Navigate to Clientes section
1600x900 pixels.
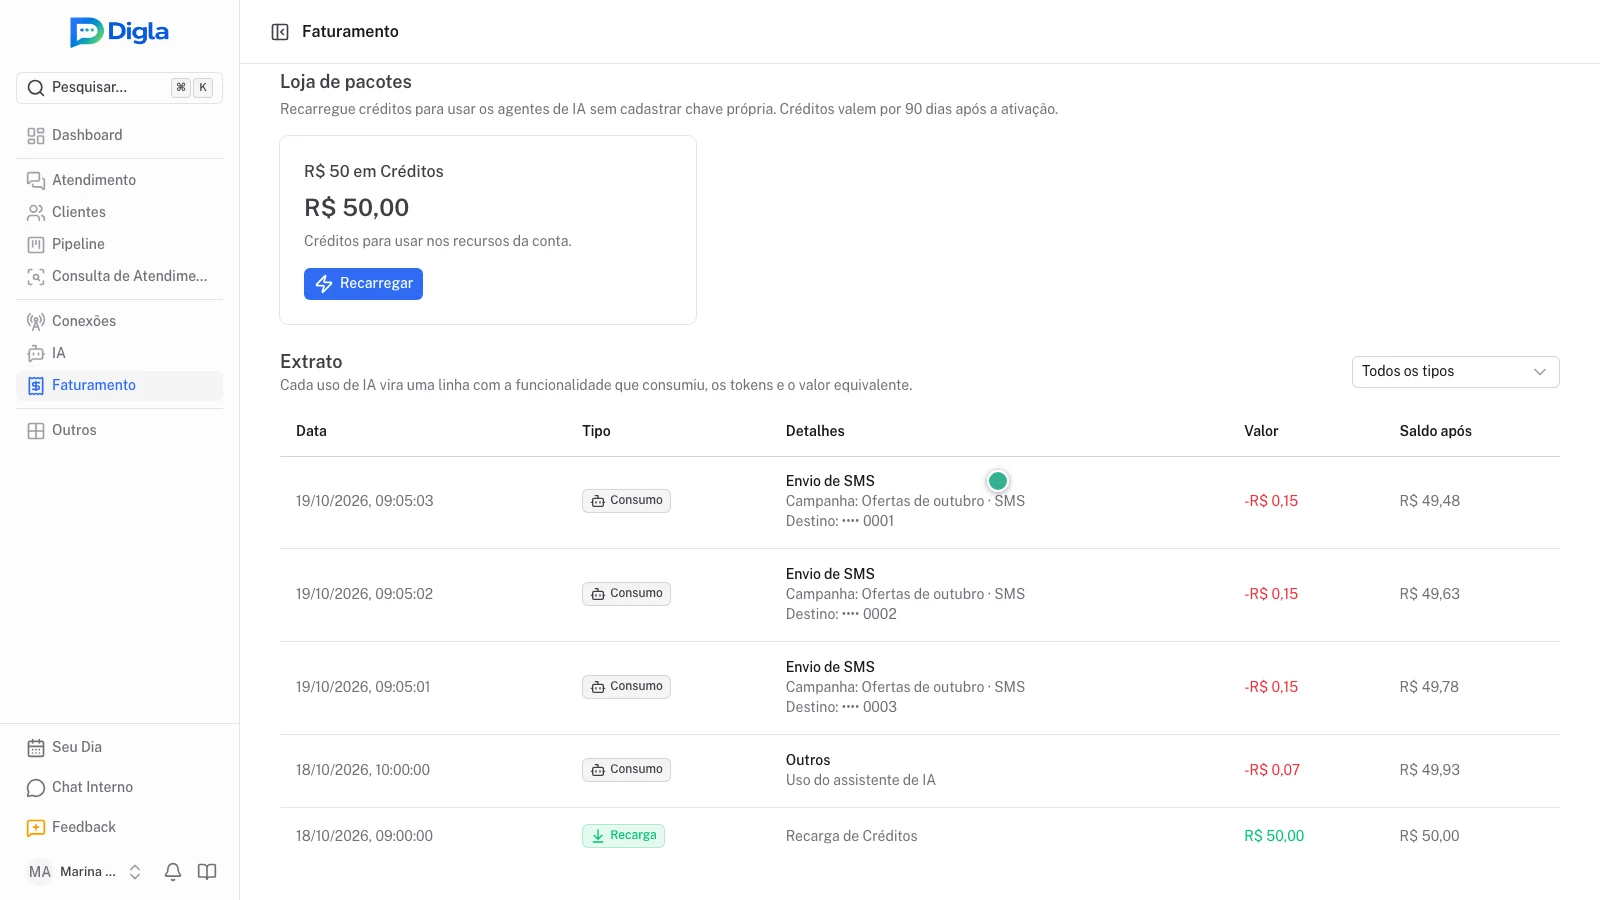119,212
